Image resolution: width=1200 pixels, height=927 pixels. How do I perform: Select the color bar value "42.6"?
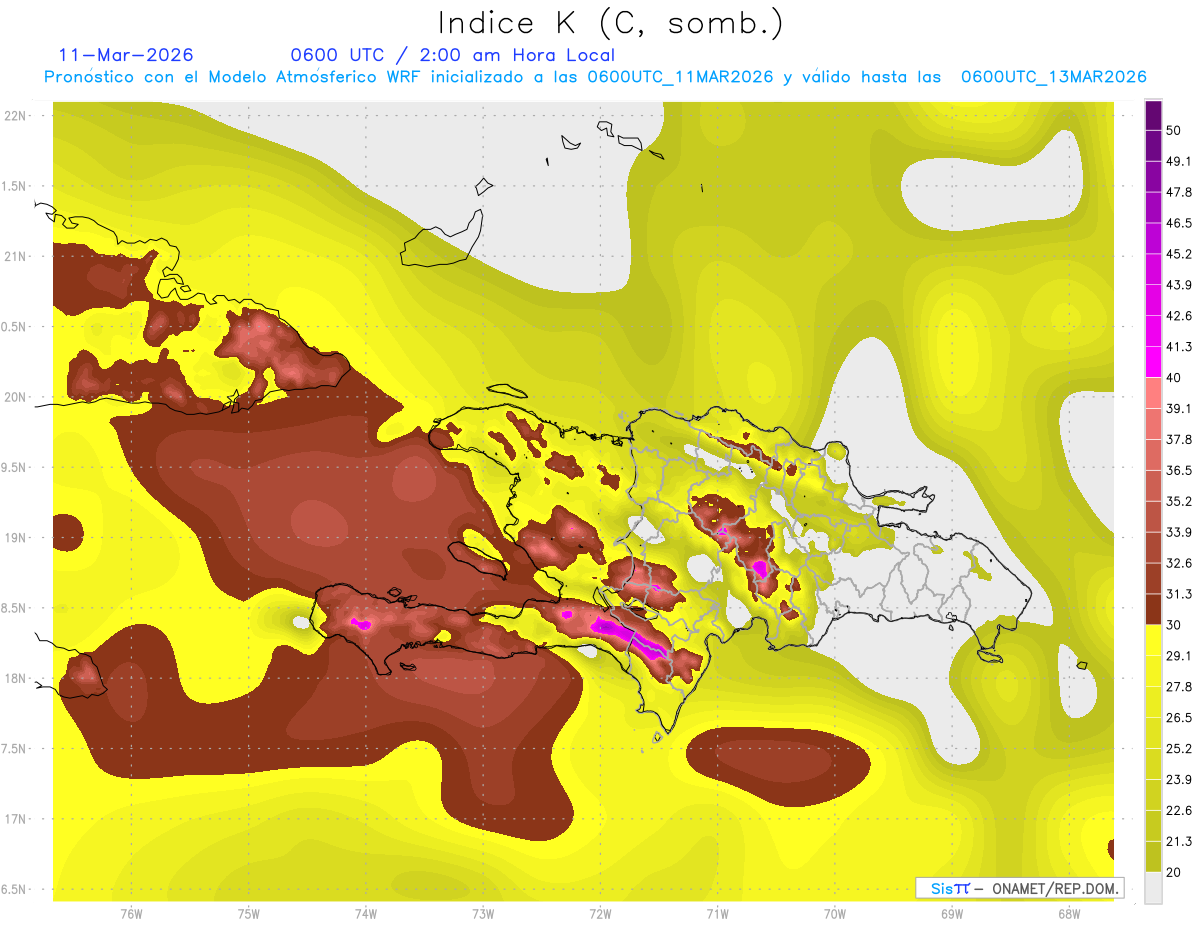coord(1178,317)
